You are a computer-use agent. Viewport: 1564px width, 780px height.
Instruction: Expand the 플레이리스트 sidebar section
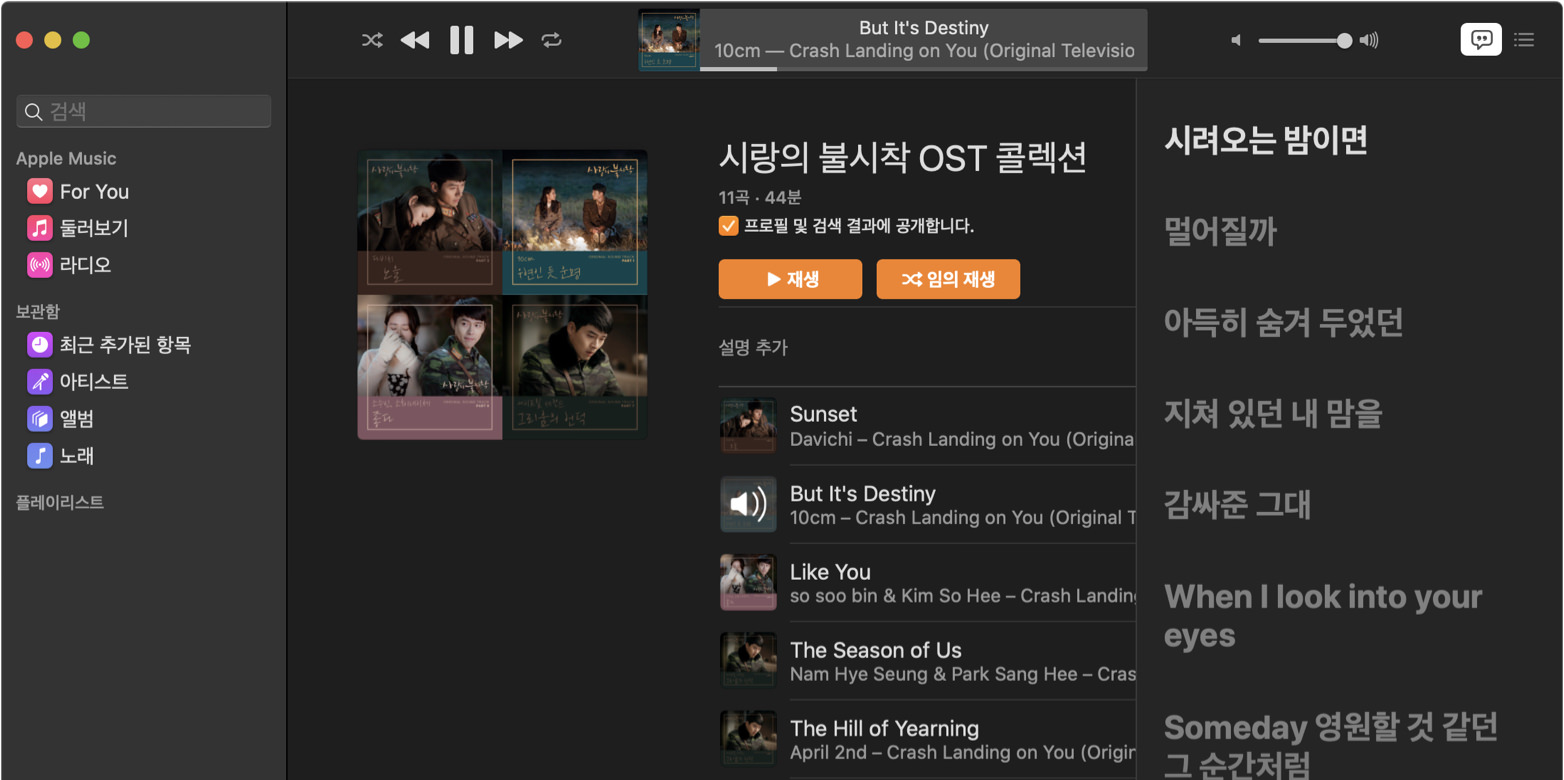60,502
